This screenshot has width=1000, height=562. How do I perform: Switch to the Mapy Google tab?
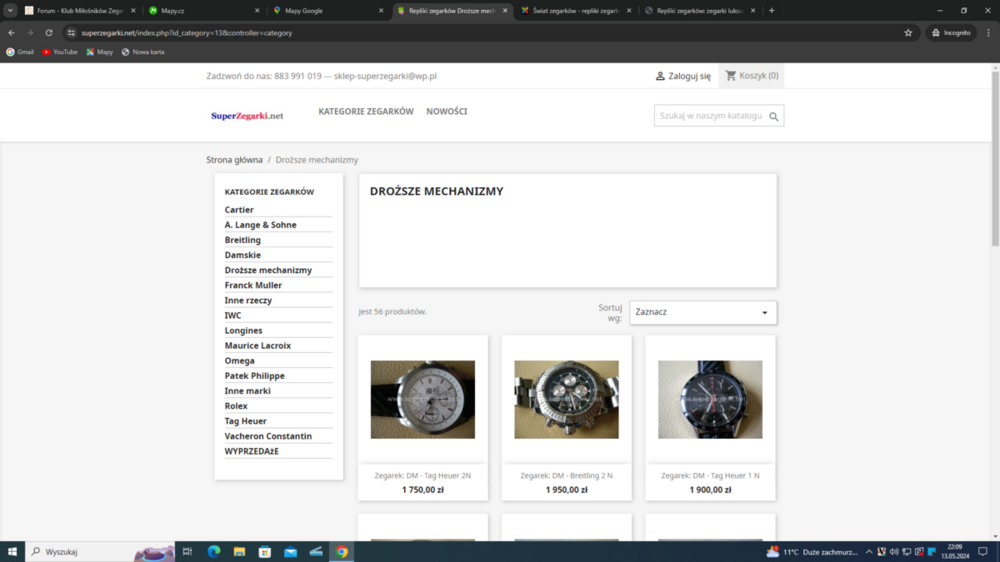327,10
